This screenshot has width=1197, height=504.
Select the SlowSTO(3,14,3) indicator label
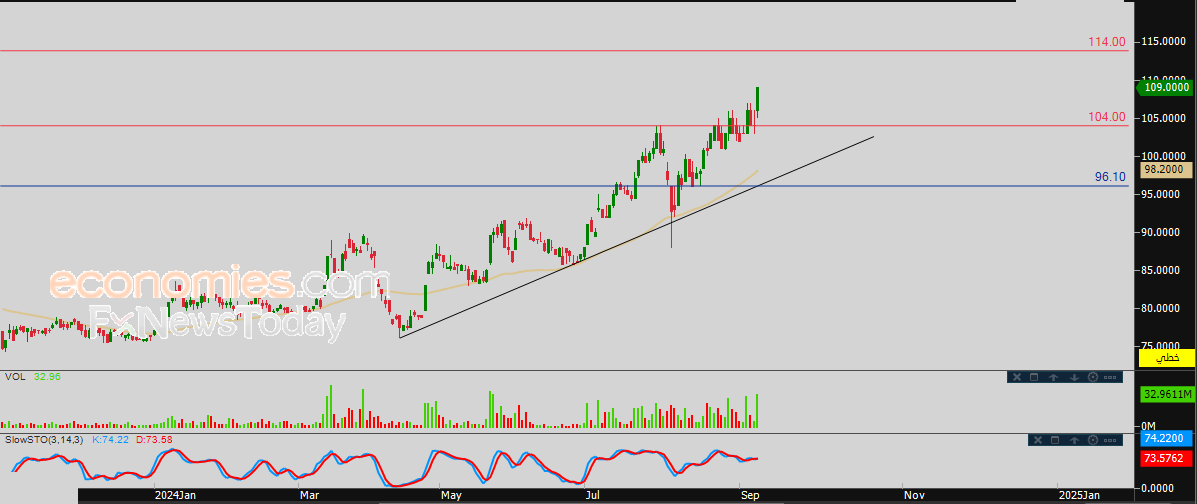pyautogui.click(x=46, y=440)
